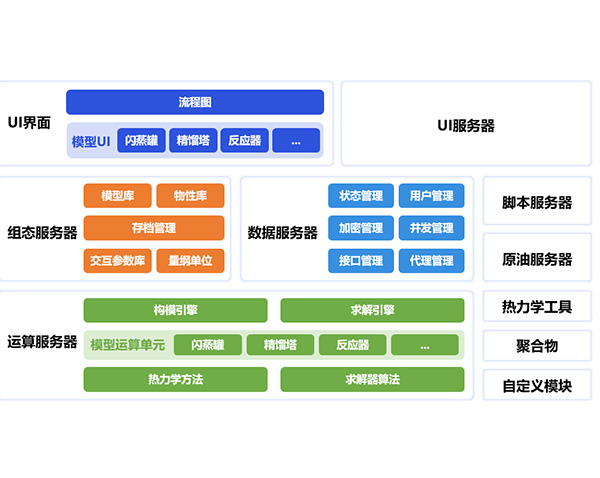This screenshot has width=600, height=478.
Task: Click the blue ellipsis box in 模型UI row
Action: (296, 140)
